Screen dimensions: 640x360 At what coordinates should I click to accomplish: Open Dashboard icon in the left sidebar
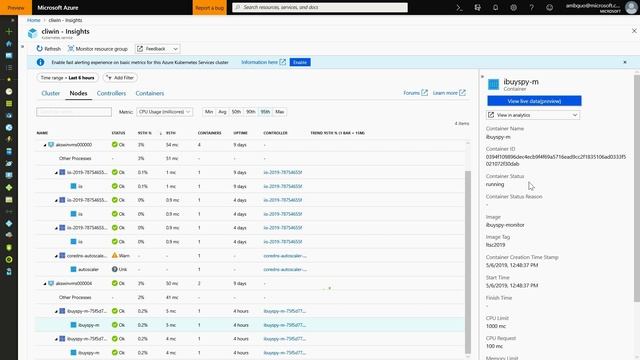click(x=9, y=56)
